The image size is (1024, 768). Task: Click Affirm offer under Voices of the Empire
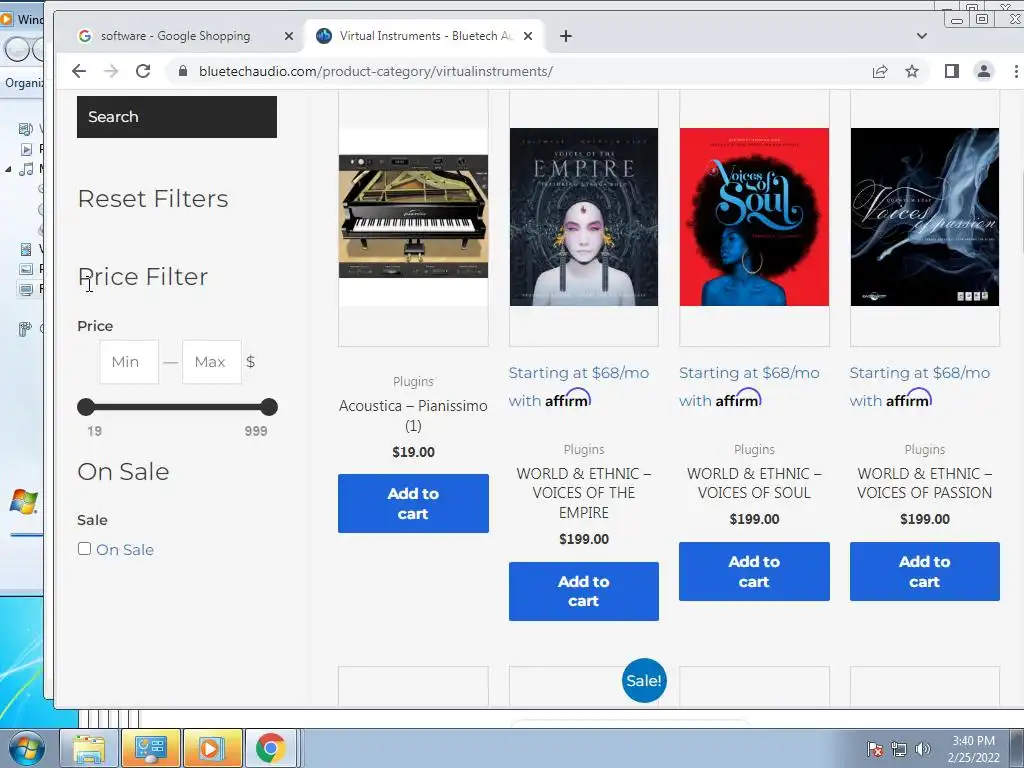pyautogui.click(x=579, y=387)
